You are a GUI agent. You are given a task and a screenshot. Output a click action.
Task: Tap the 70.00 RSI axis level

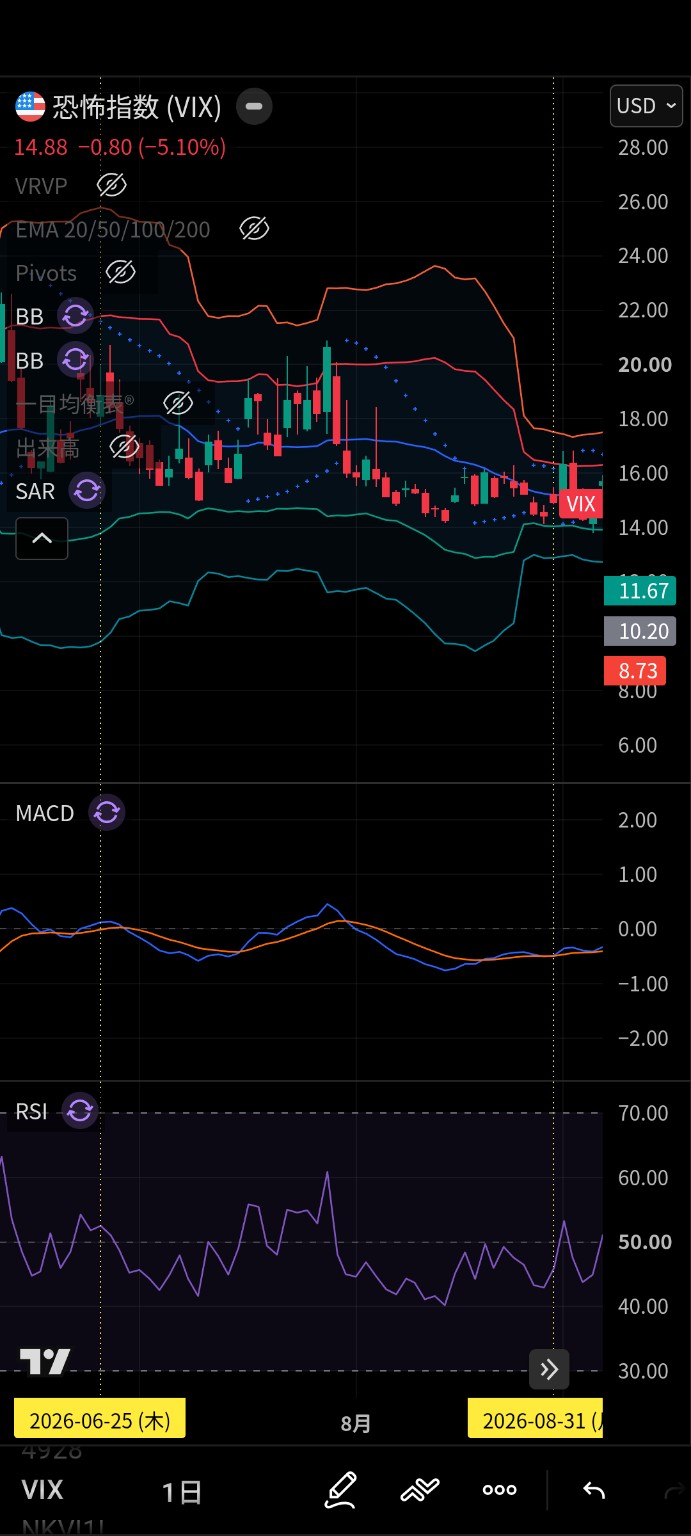click(644, 1112)
